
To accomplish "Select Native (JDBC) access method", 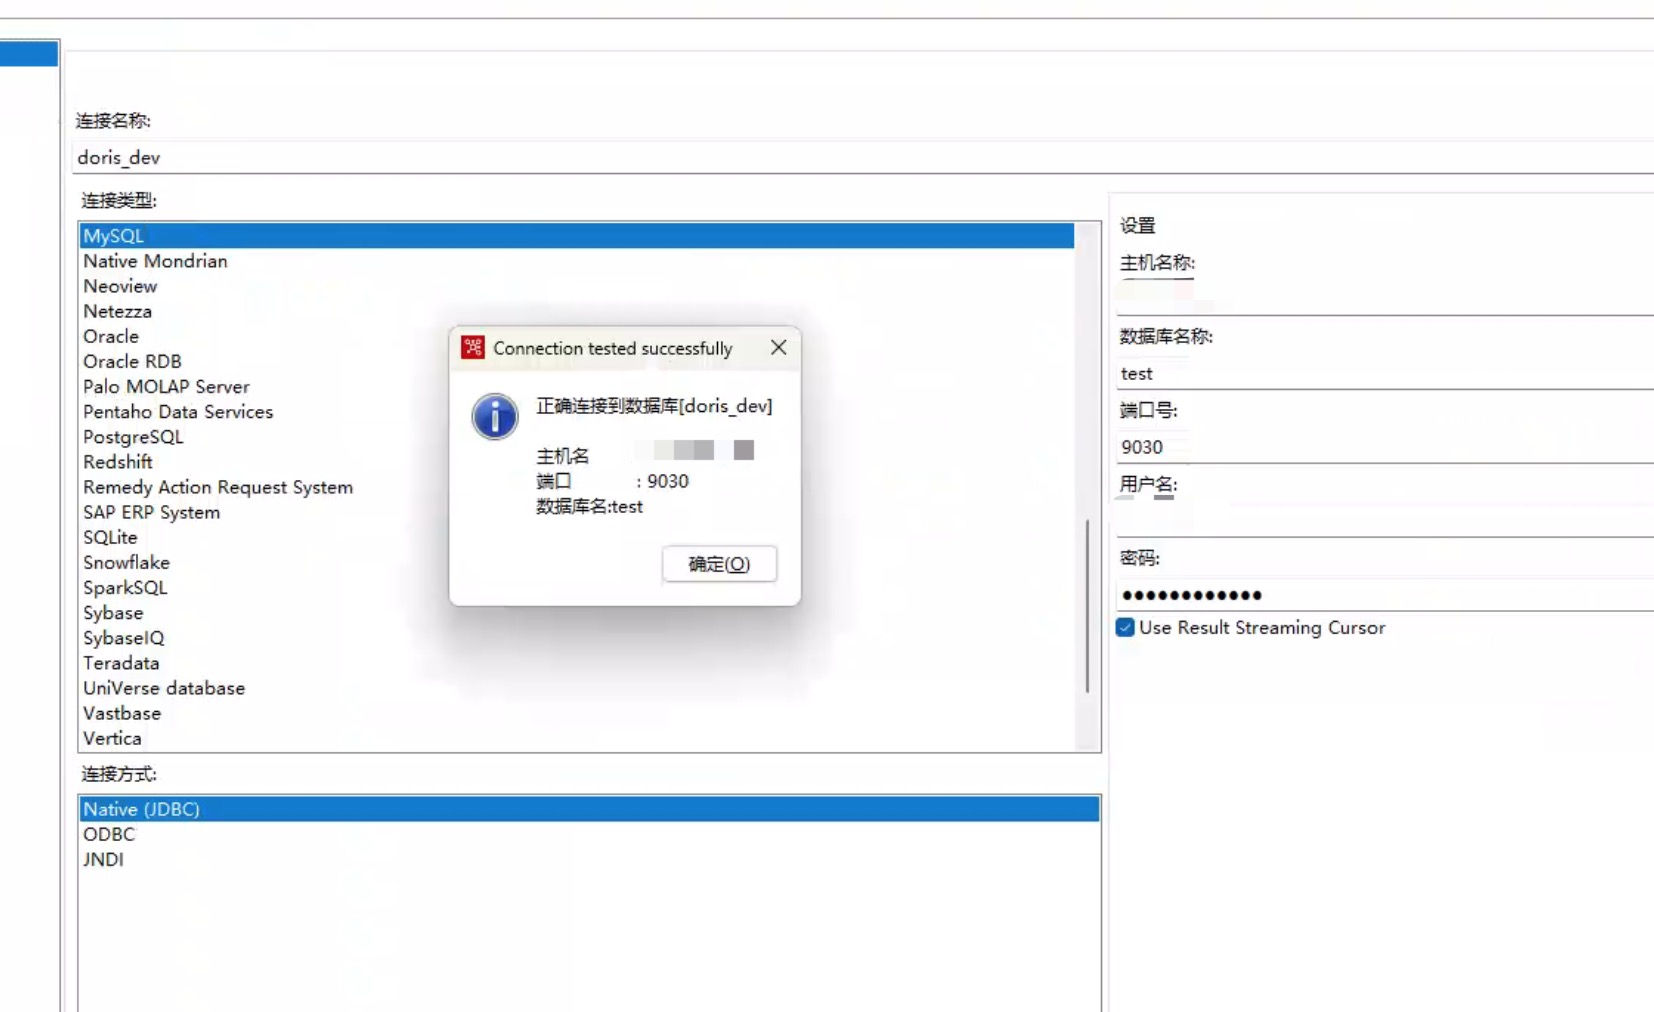I will click(x=589, y=809).
